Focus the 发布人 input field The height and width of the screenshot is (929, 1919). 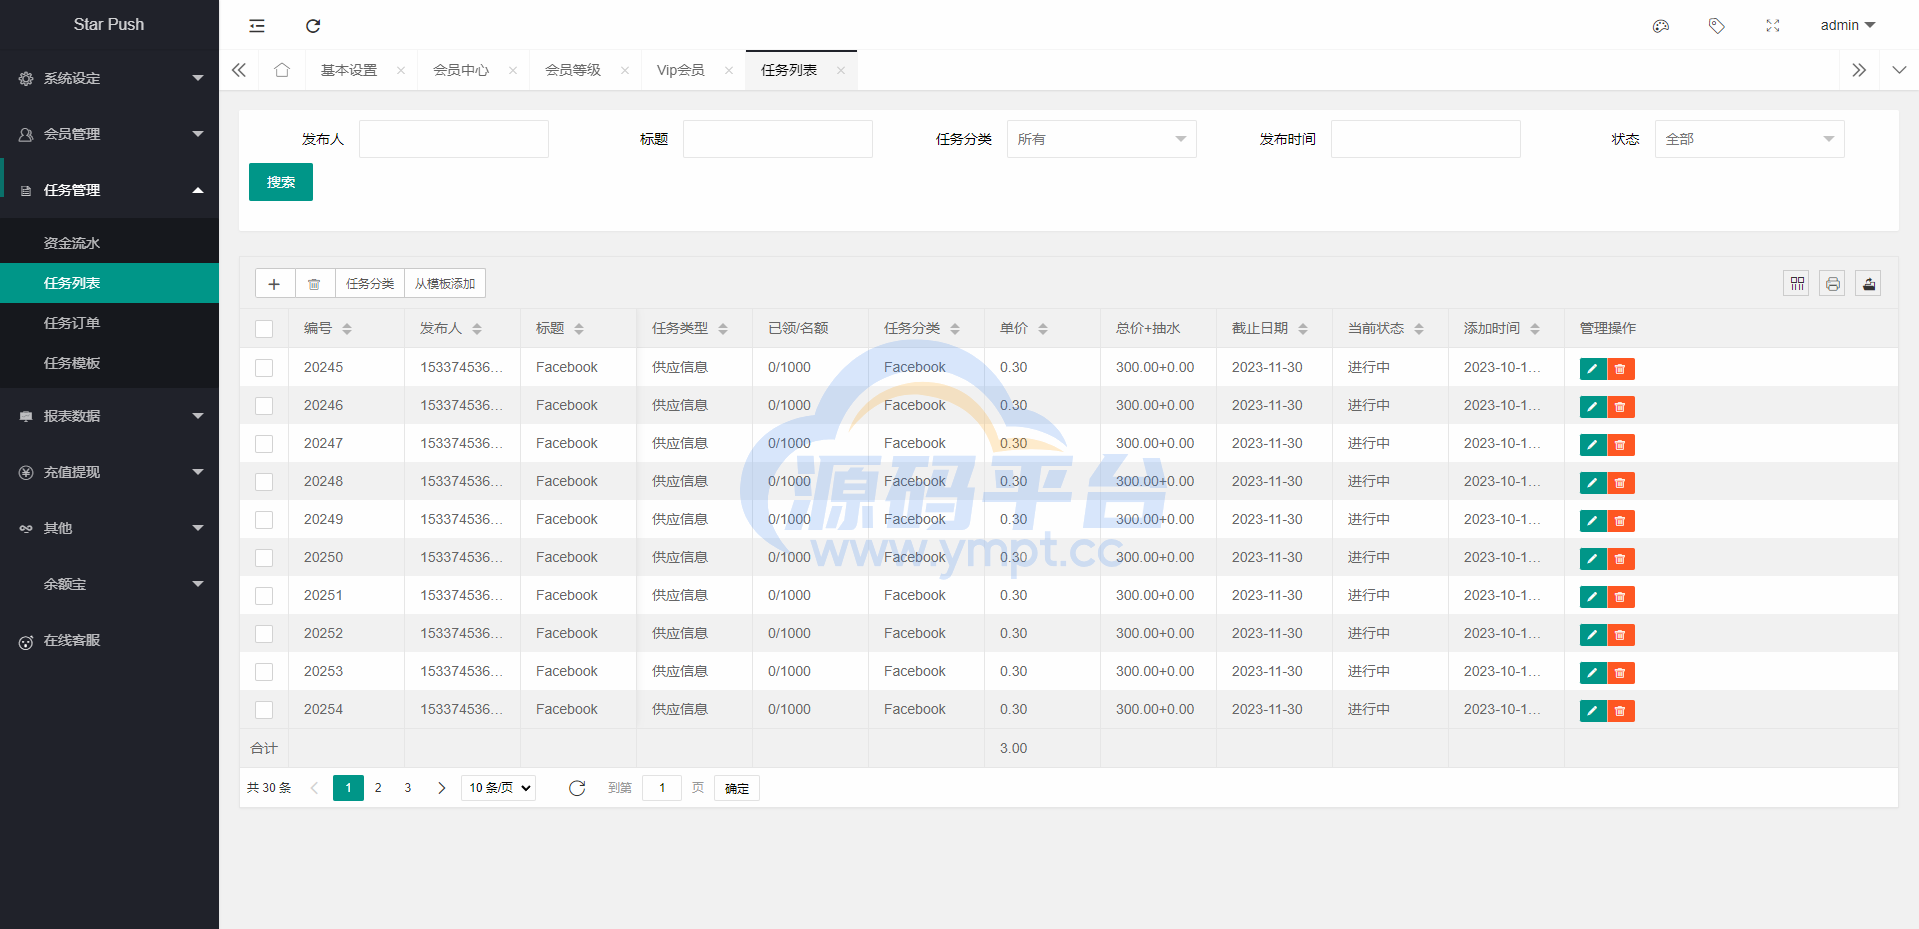pos(454,139)
